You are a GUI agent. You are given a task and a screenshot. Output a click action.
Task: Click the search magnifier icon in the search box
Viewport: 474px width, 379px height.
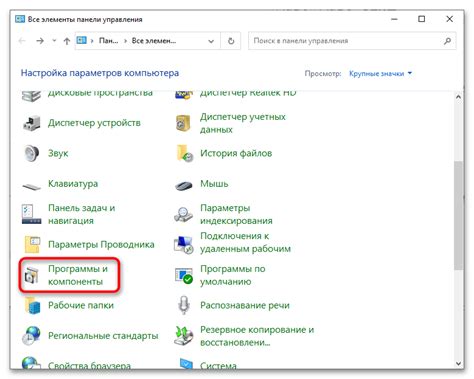[x=447, y=41]
